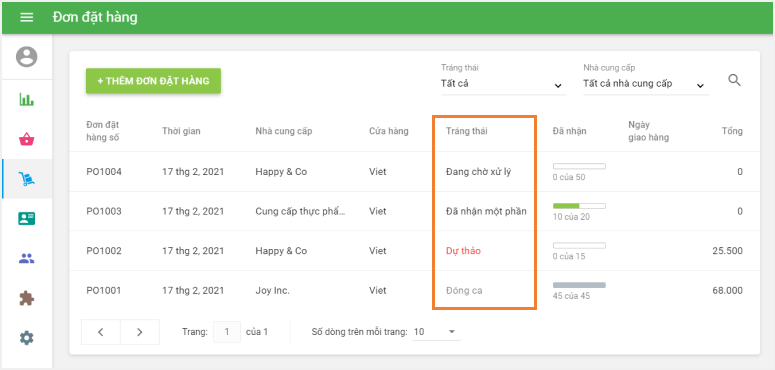
Task: Expand the Trạng thái filter dropdown
Action: (x=503, y=84)
